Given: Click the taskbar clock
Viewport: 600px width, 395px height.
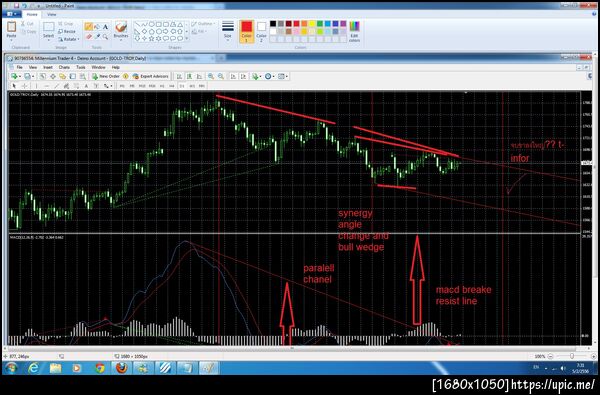Looking at the screenshot, I should tap(579, 368).
